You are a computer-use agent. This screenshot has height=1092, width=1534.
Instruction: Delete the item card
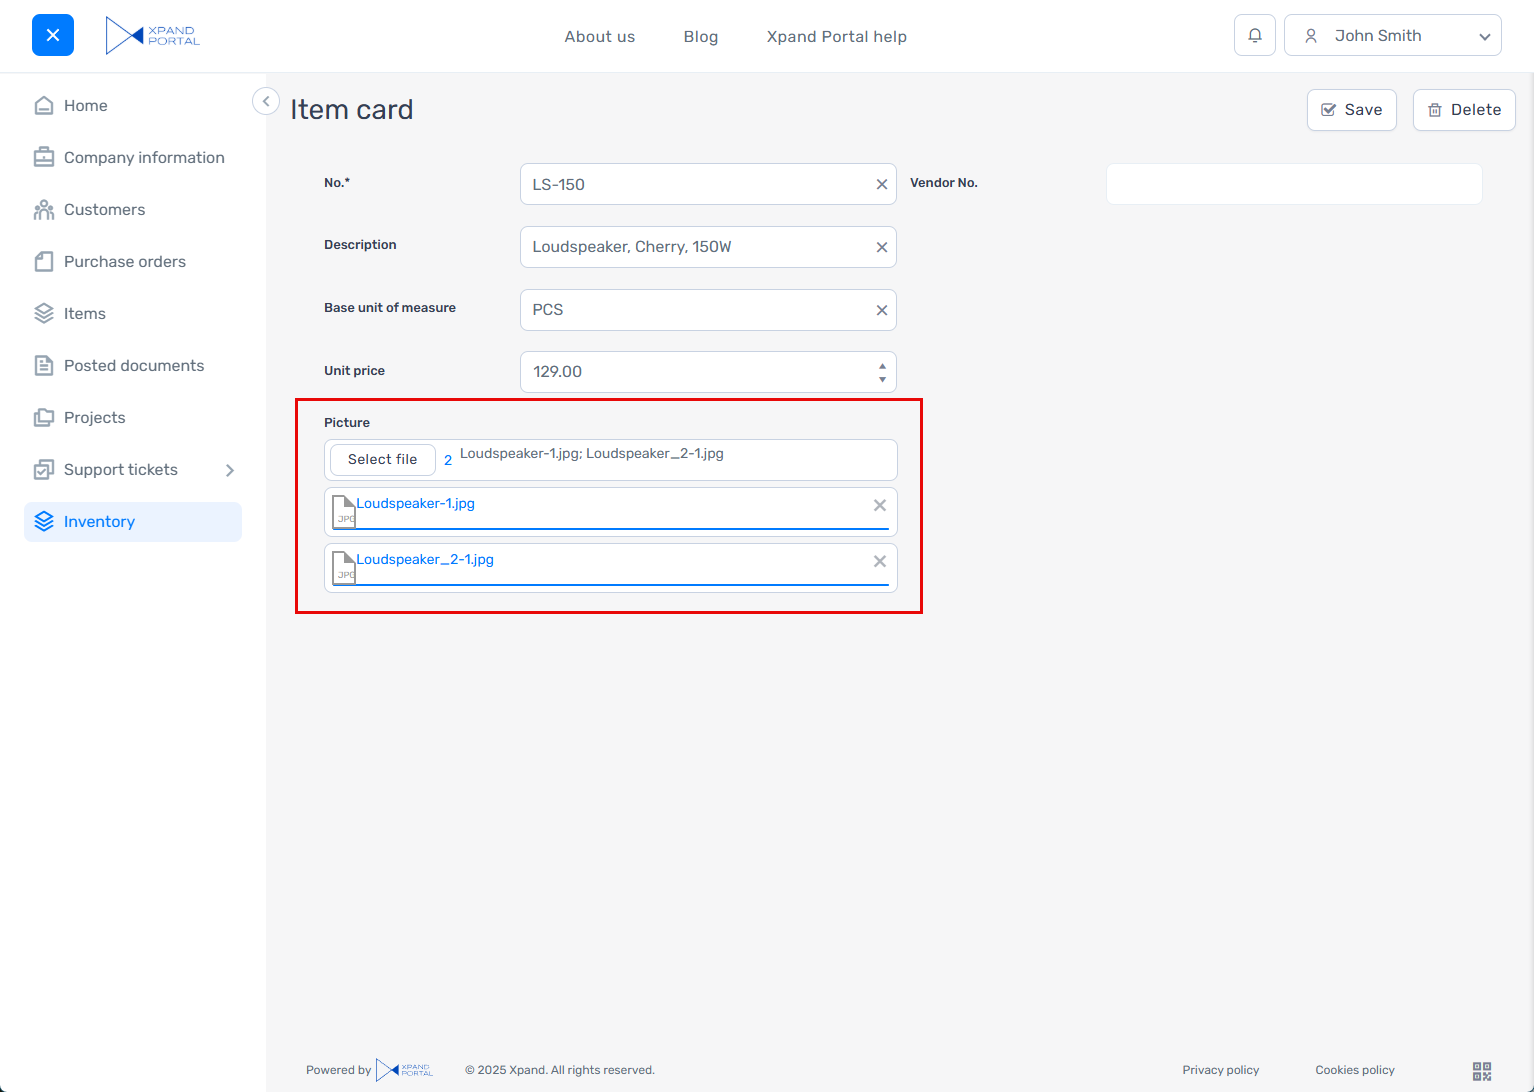coord(1463,110)
